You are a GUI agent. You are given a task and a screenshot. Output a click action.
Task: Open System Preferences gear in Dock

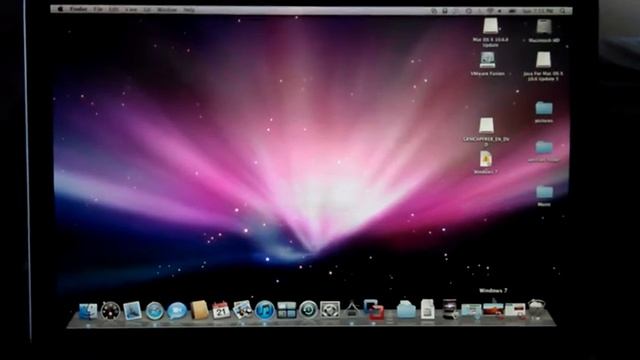330,310
